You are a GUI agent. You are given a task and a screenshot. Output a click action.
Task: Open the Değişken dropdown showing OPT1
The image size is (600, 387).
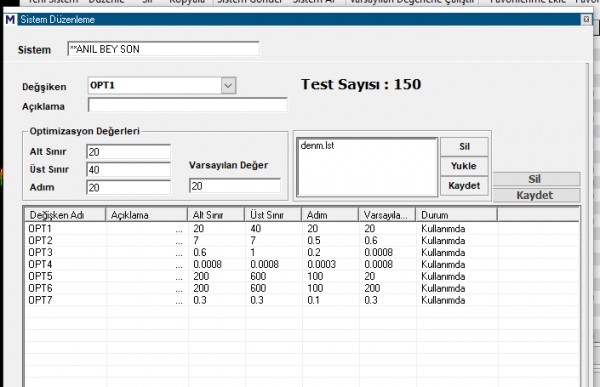point(228,85)
